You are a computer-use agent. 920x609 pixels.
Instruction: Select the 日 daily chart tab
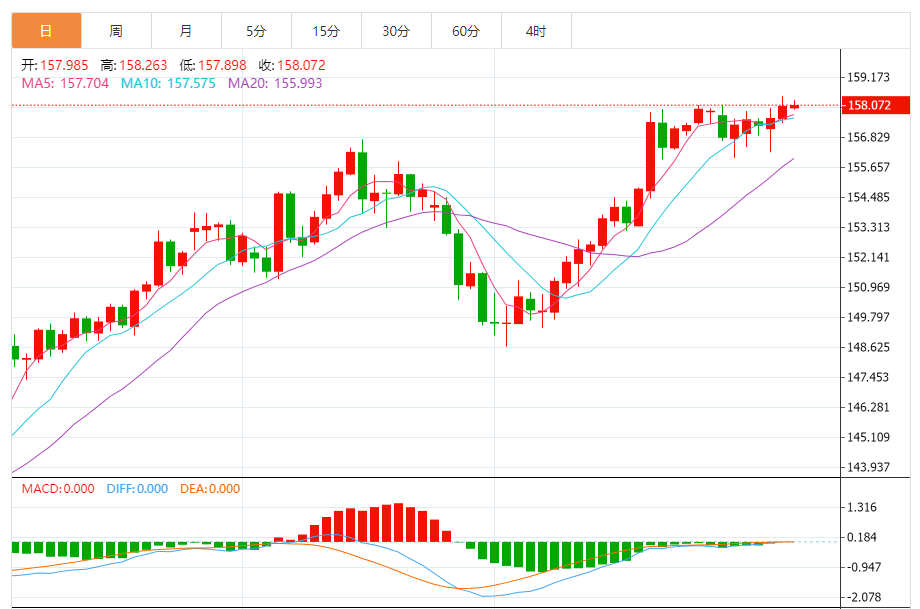[46, 31]
